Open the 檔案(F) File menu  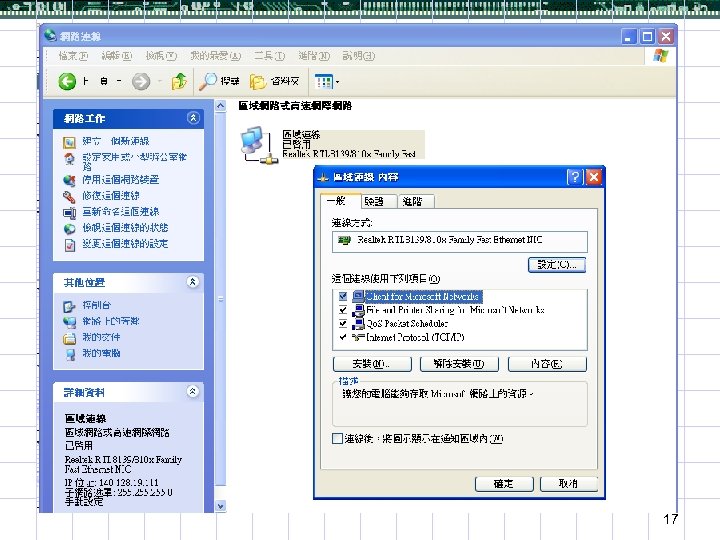(73, 56)
